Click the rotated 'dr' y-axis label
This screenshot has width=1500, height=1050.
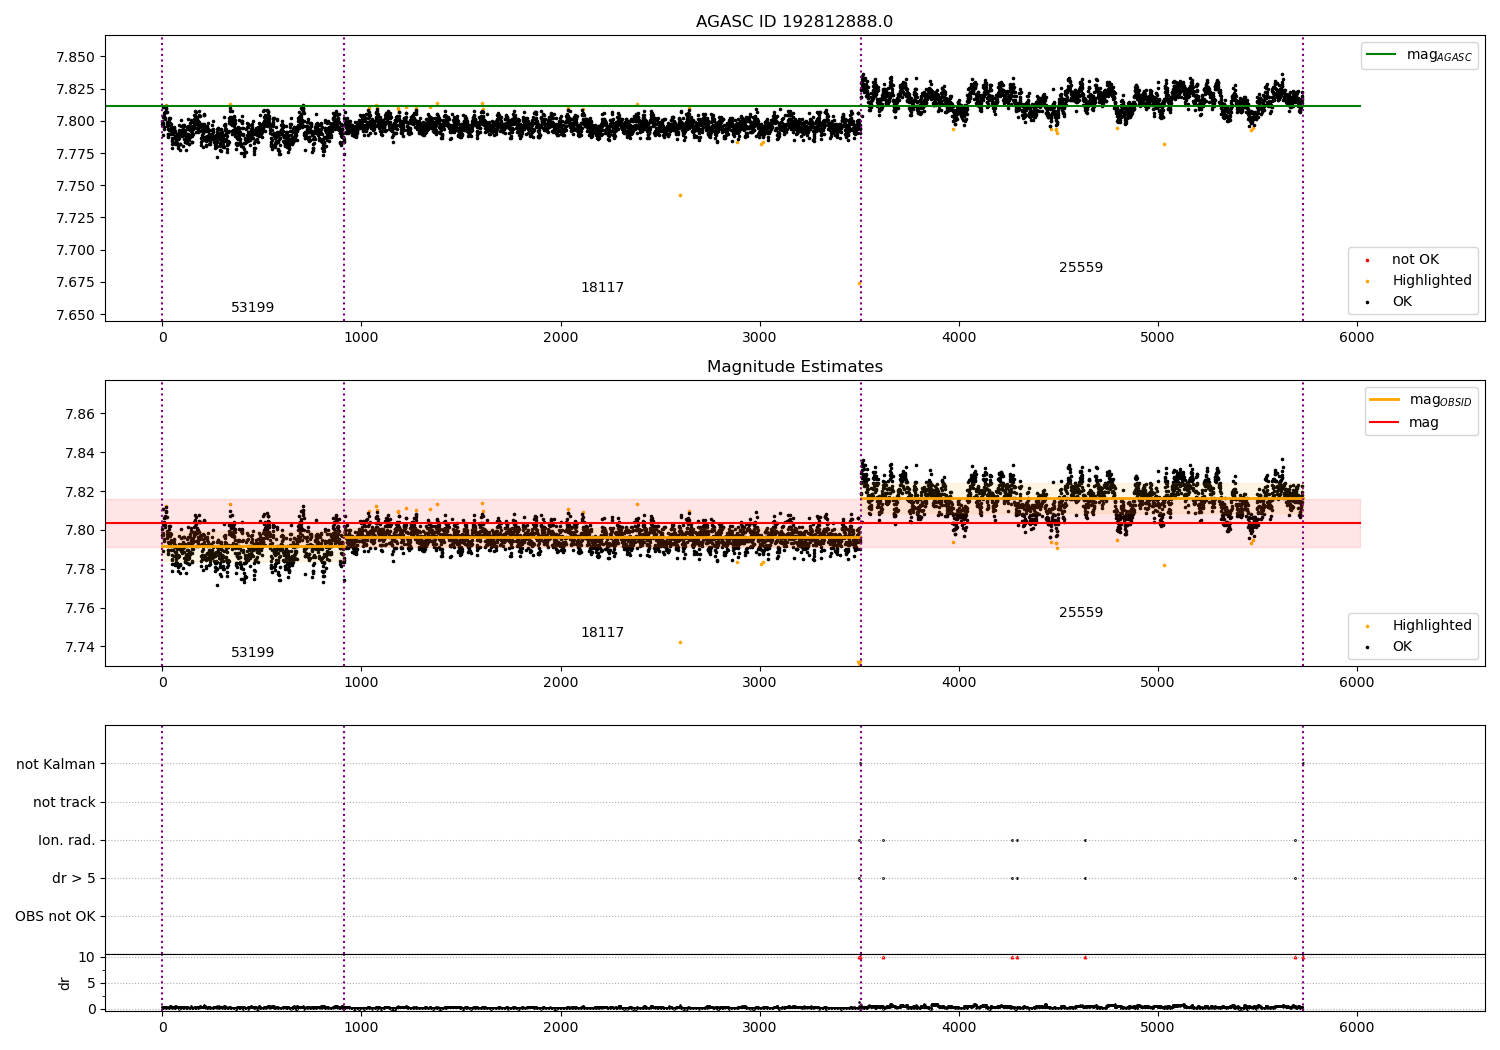tap(65, 983)
